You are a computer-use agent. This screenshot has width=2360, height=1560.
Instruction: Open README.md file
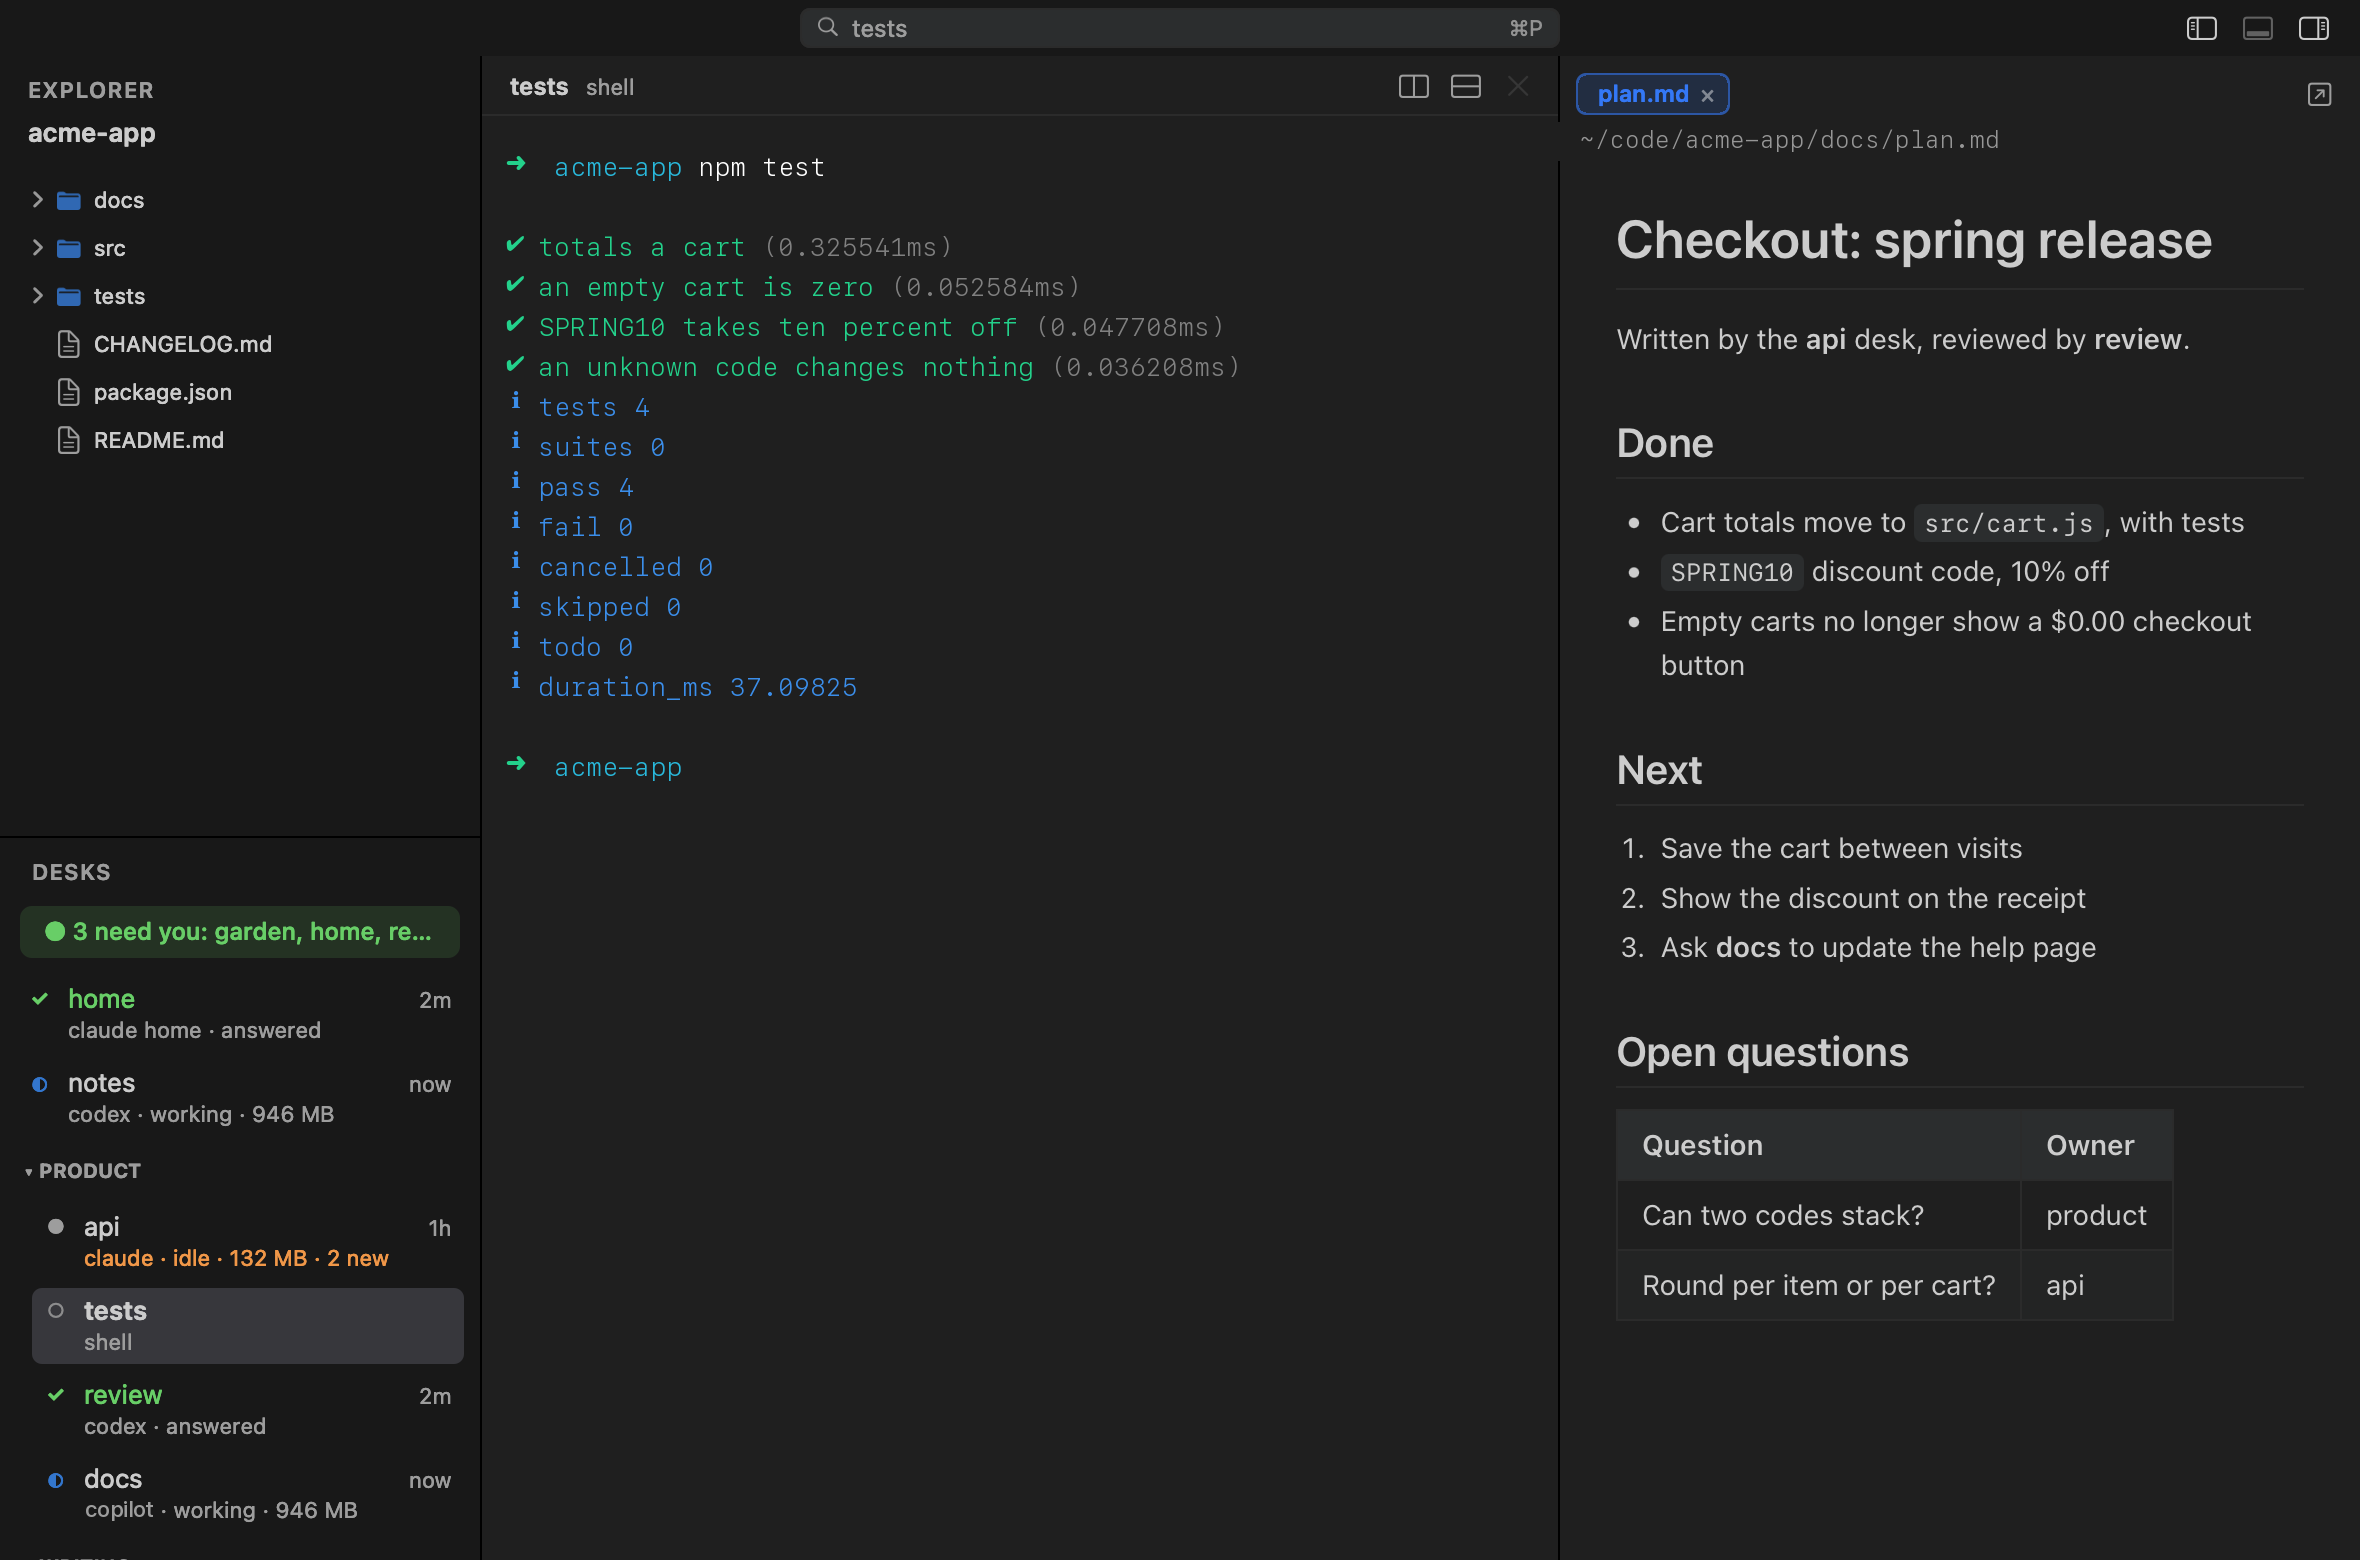click(x=159, y=440)
